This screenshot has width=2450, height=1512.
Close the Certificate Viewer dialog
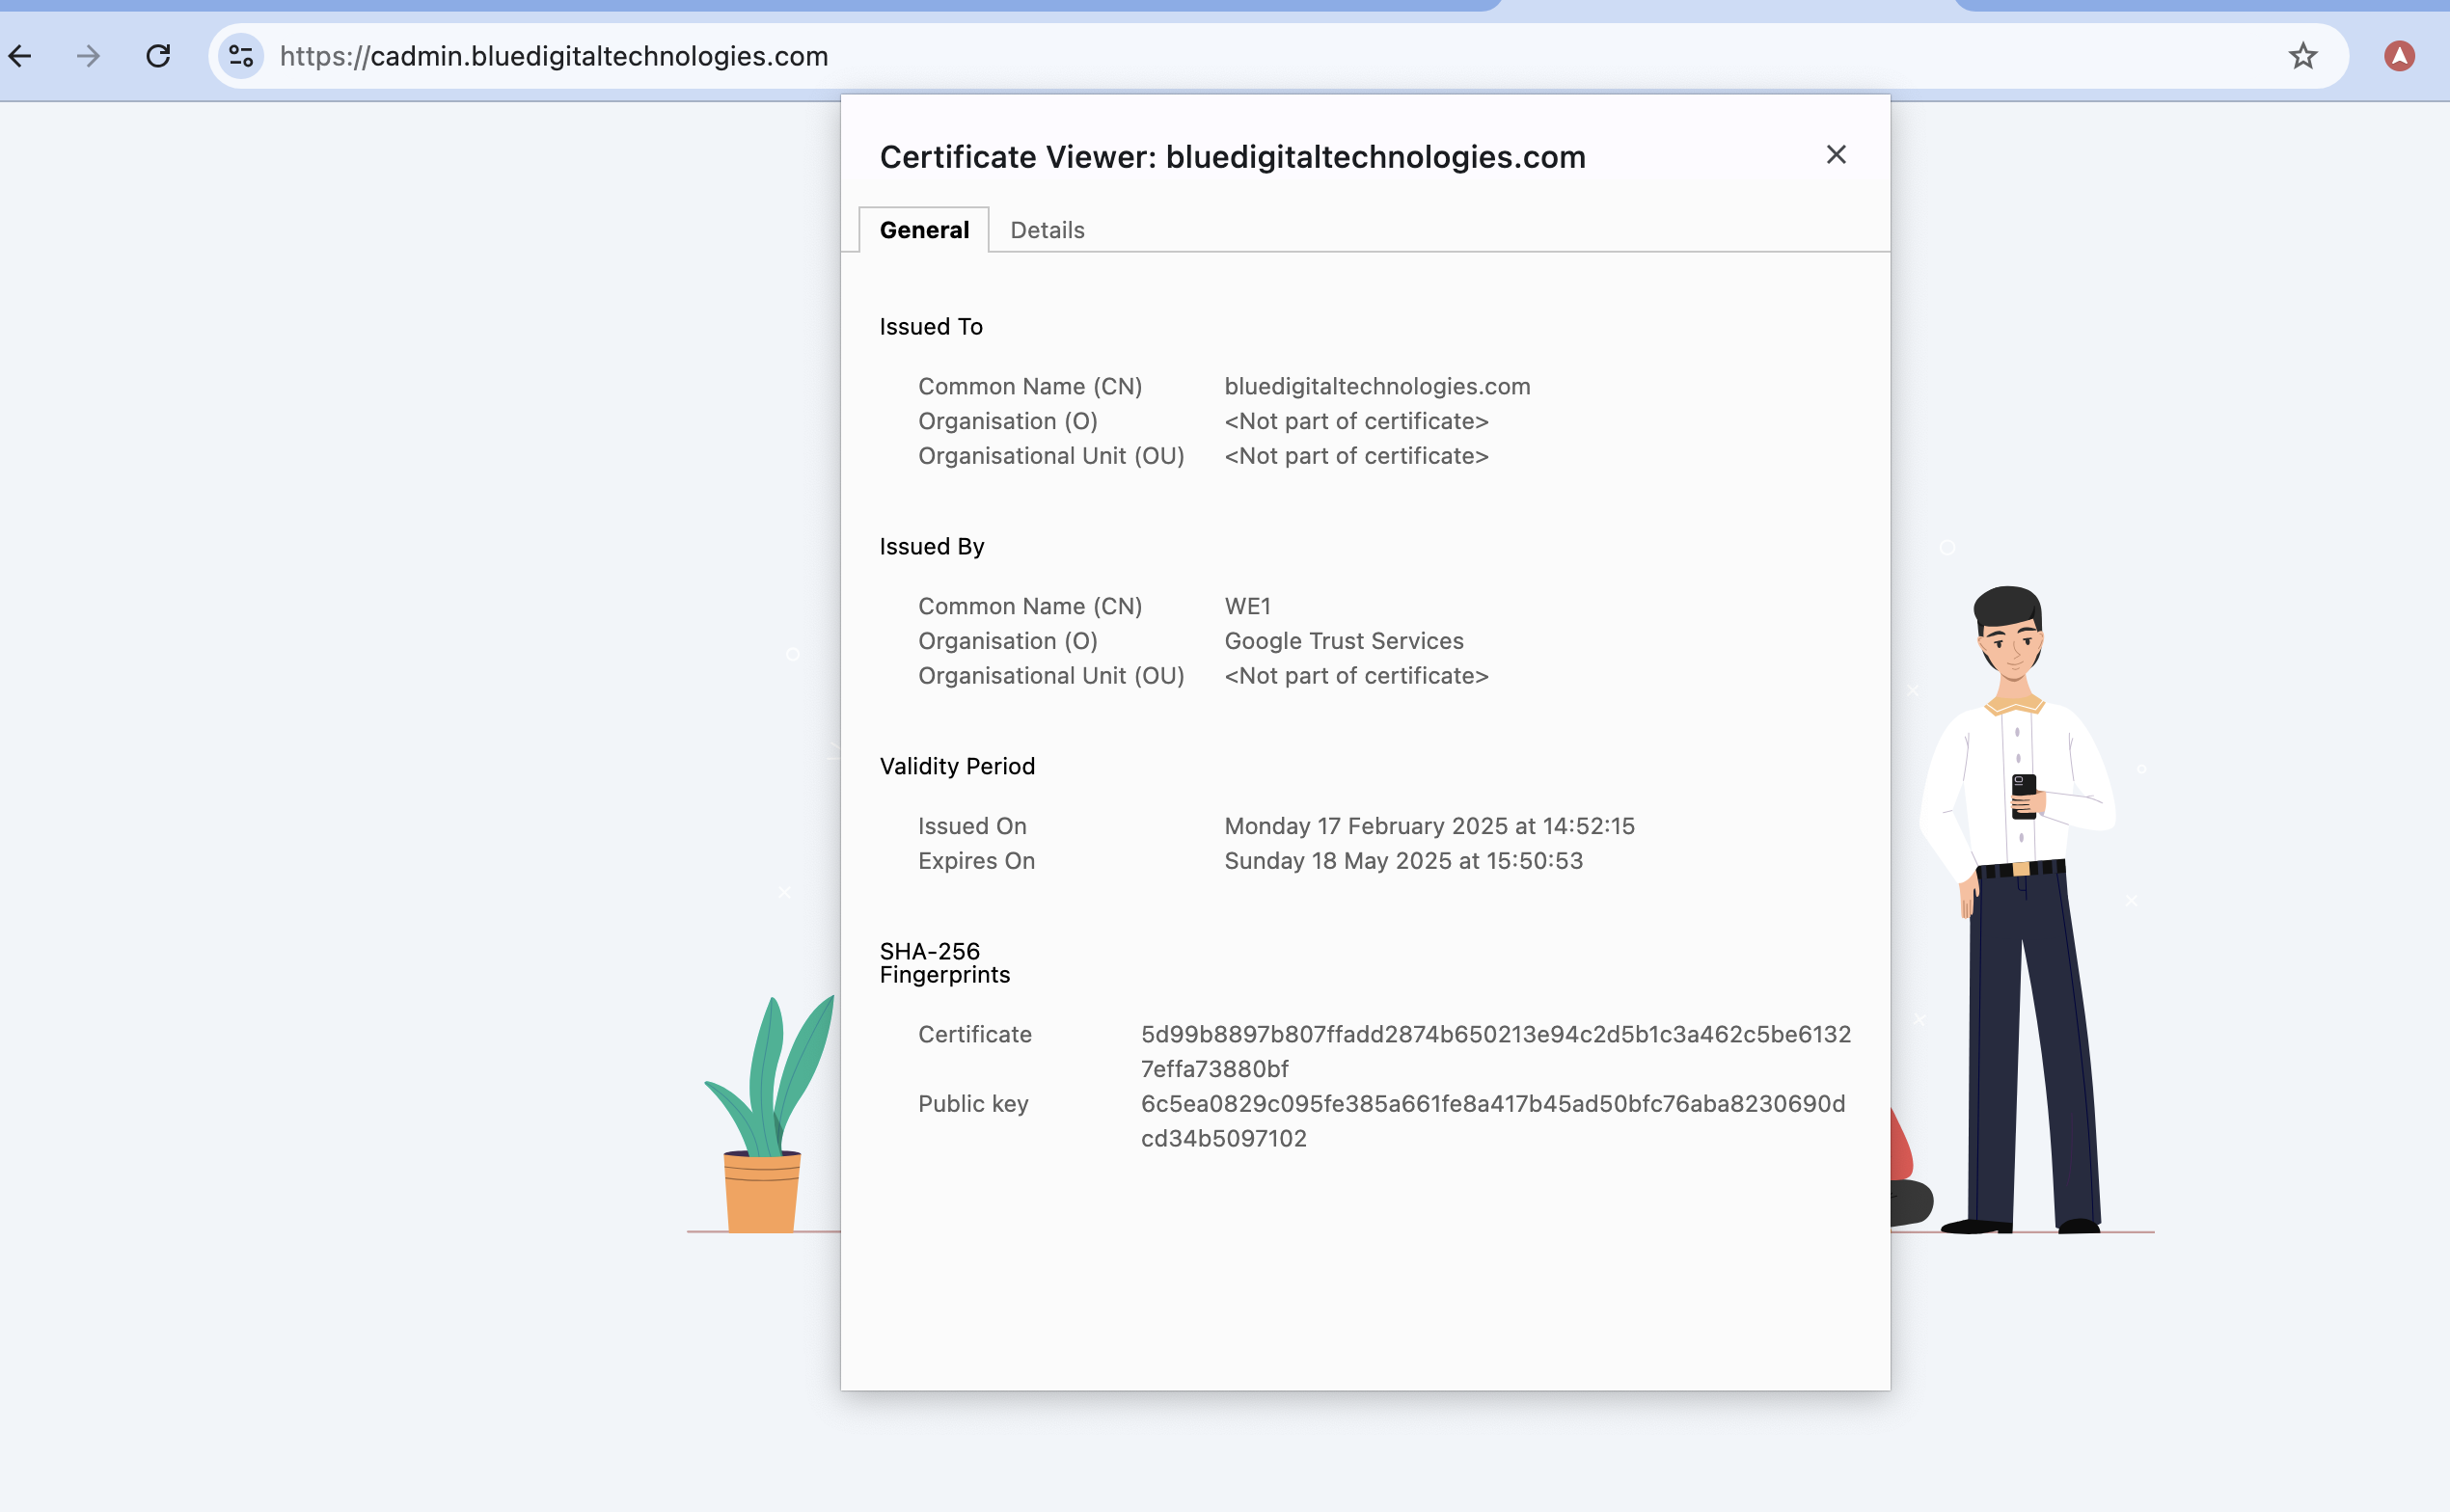[x=1835, y=155]
